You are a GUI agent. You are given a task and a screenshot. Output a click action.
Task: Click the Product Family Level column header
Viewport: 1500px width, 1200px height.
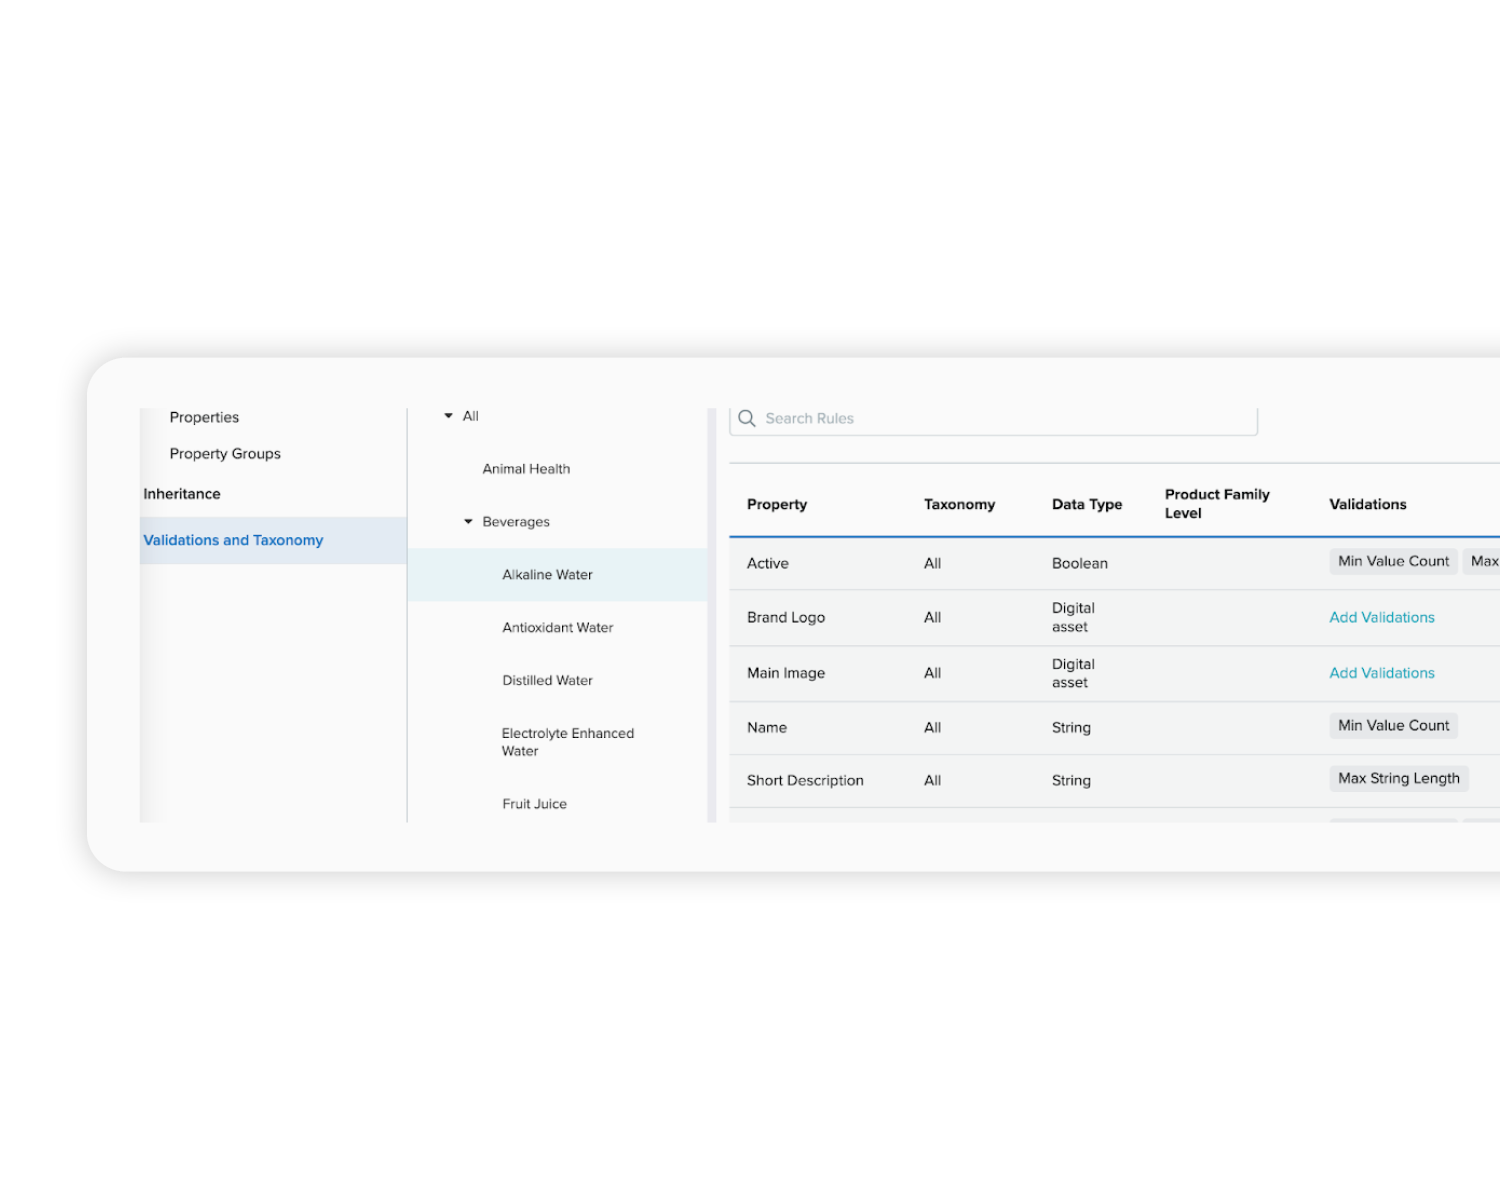pyautogui.click(x=1217, y=504)
